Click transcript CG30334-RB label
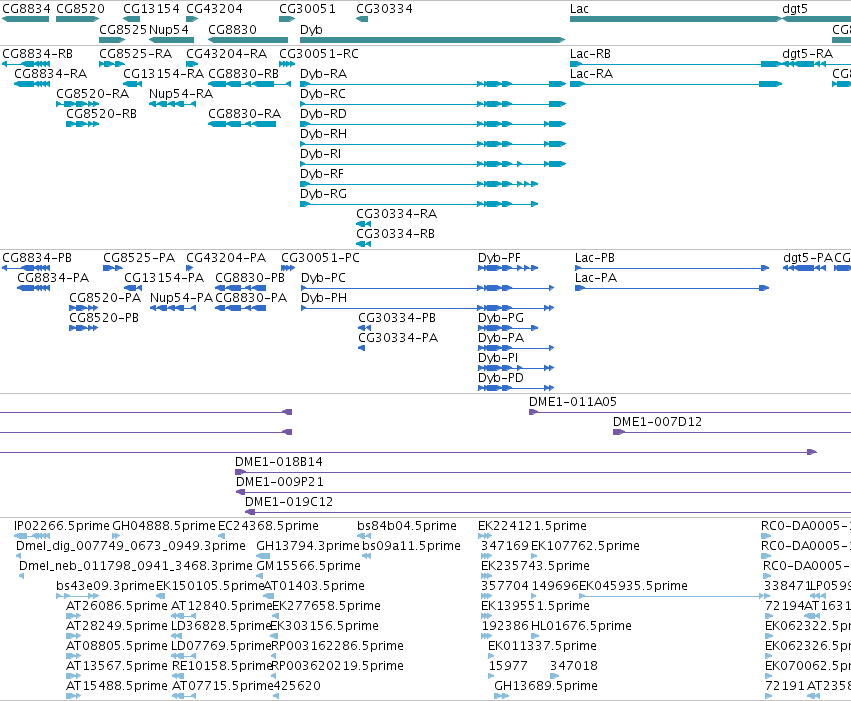 point(396,234)
